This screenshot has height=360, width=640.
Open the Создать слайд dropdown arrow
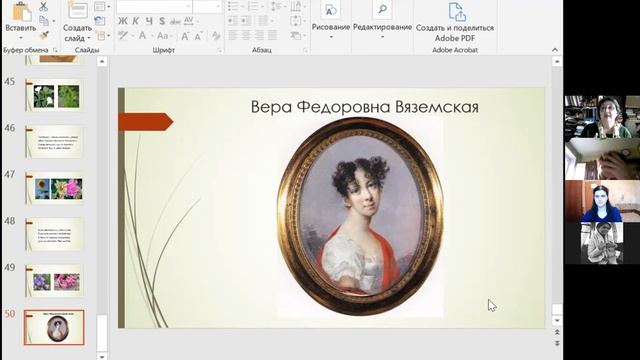89,38
